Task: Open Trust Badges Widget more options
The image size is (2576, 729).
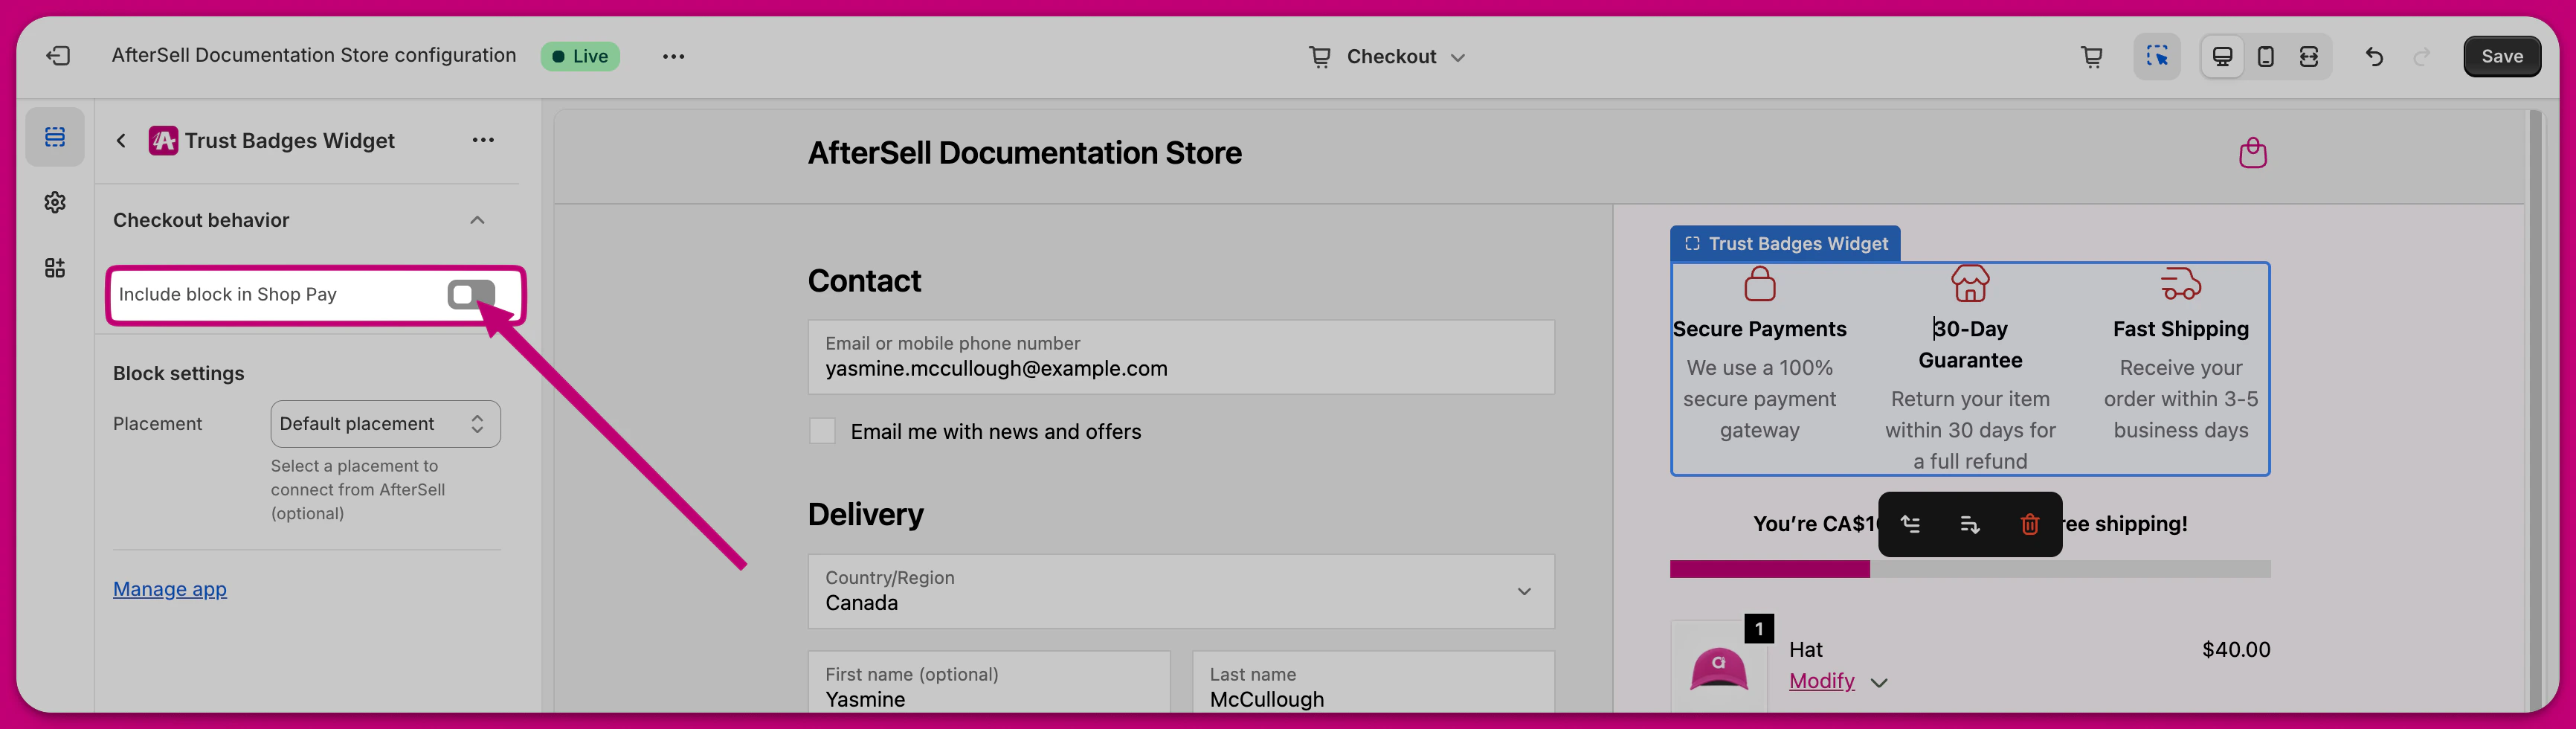Action: click(483, 140)
